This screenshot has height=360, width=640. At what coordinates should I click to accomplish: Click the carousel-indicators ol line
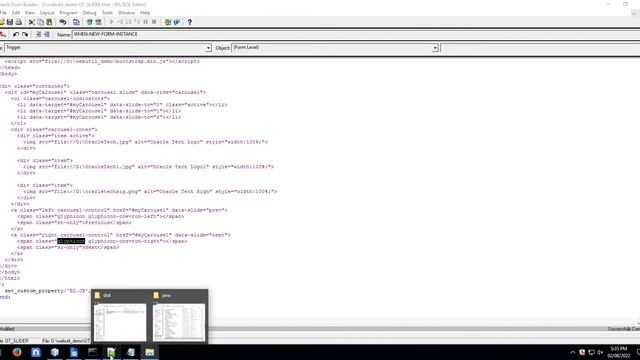click(60, 98)
